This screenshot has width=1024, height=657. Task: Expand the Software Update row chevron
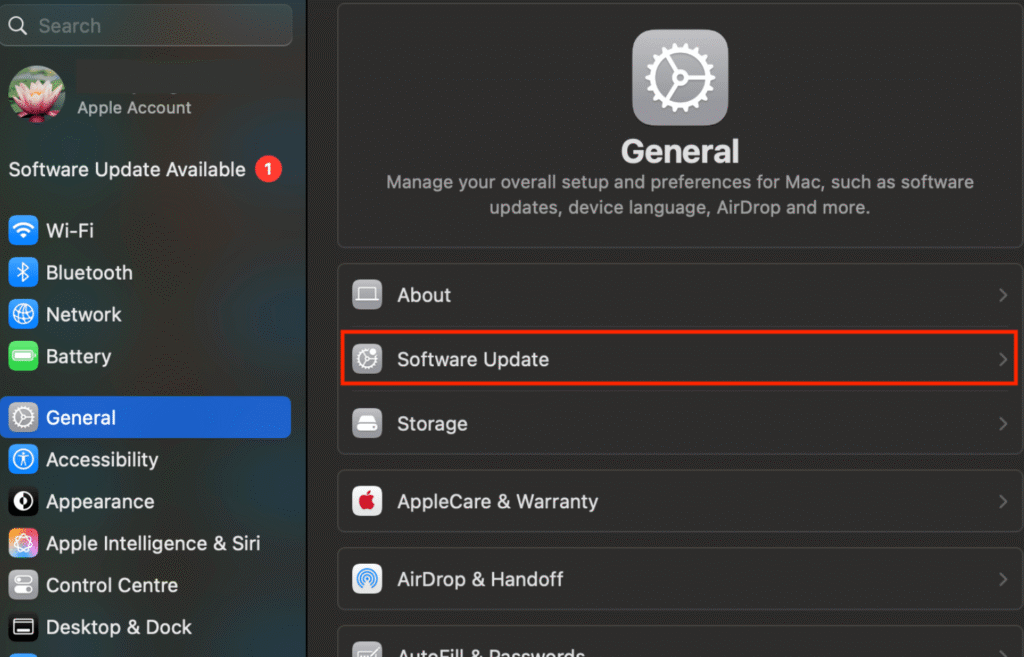pyautogui.click(x=1002, y=359)
